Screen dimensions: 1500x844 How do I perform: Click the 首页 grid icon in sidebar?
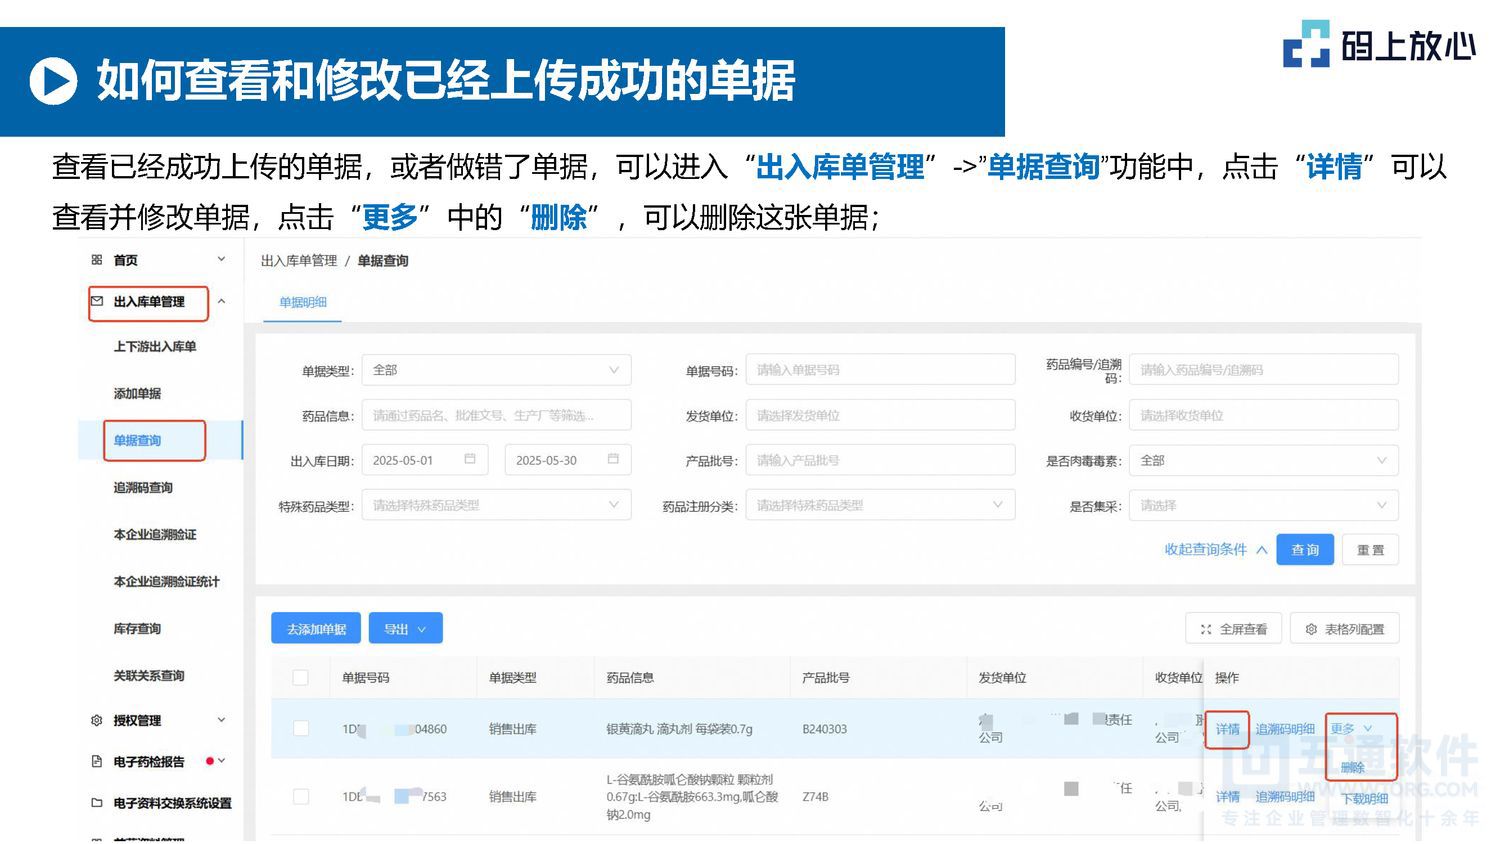coord(96,259)
